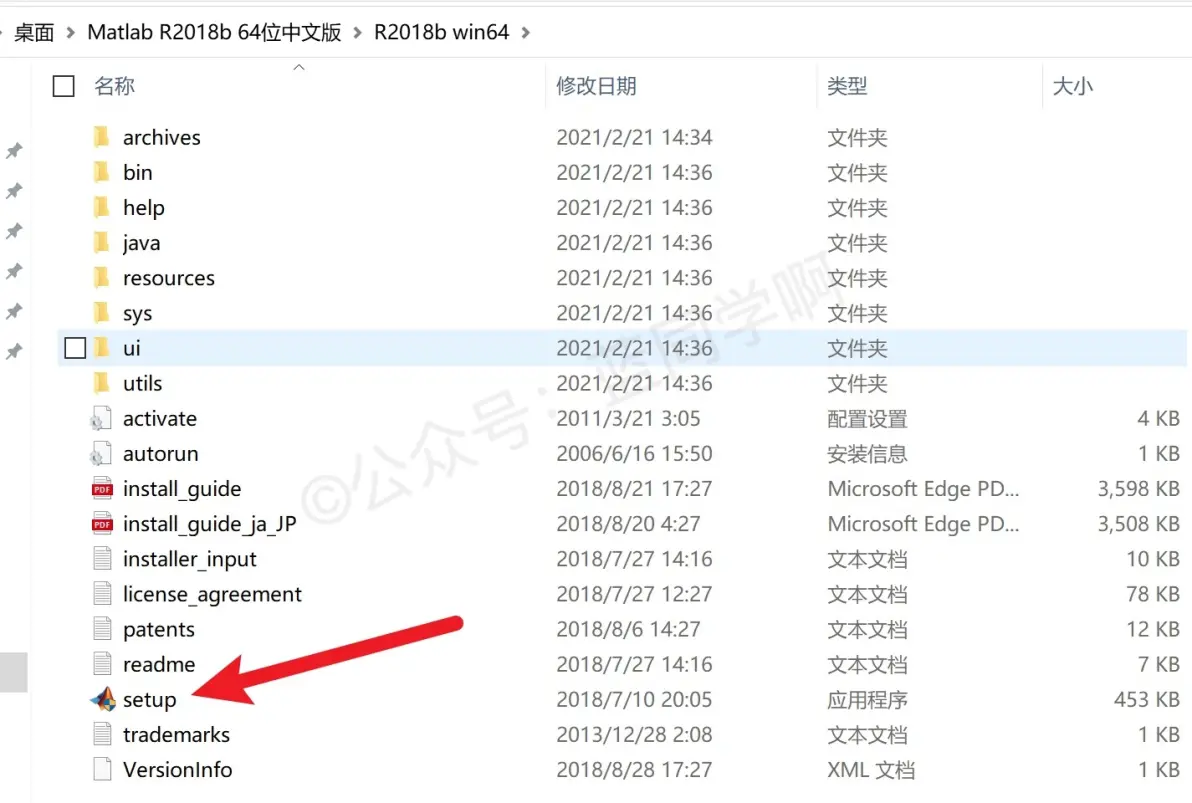The height and width of the screenshot is (803, 1192).
Task: Select the sys folder icon
Action: [101, 313]
